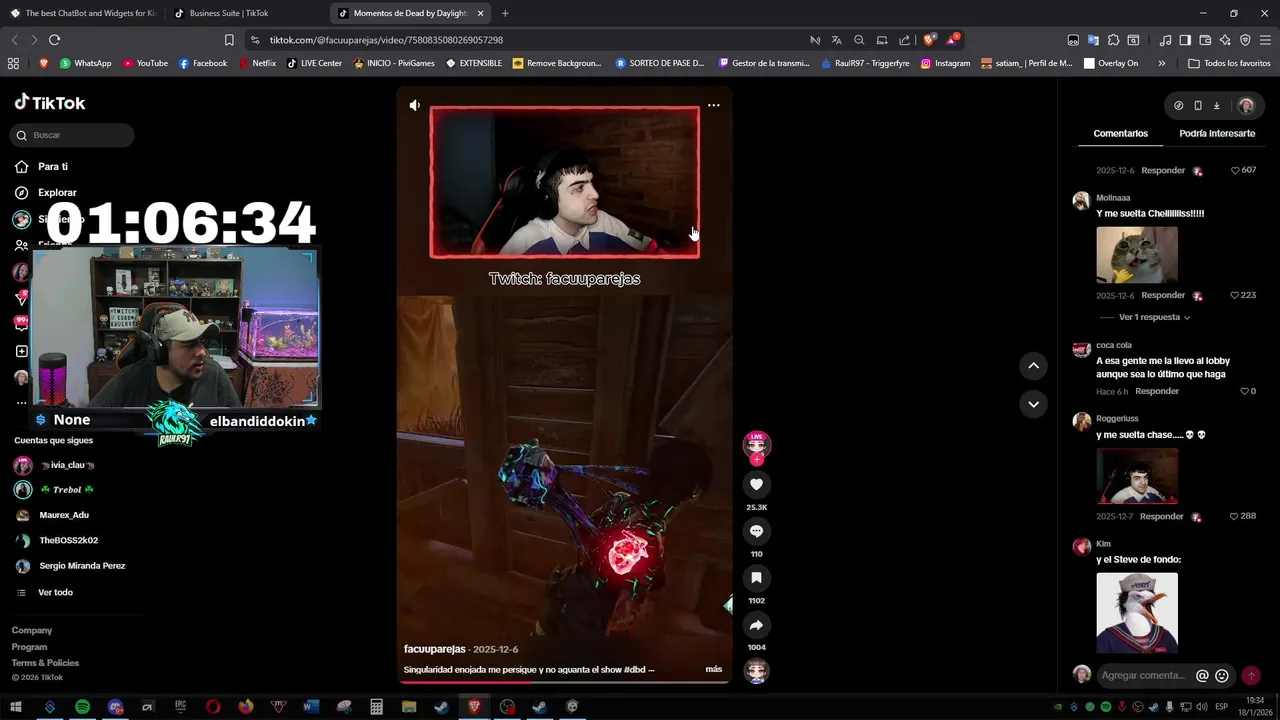Reply to coca cola's comment with Responder
Image resolution: width=1280 pixels, height=720 pixels.
tap(1157, 391)
